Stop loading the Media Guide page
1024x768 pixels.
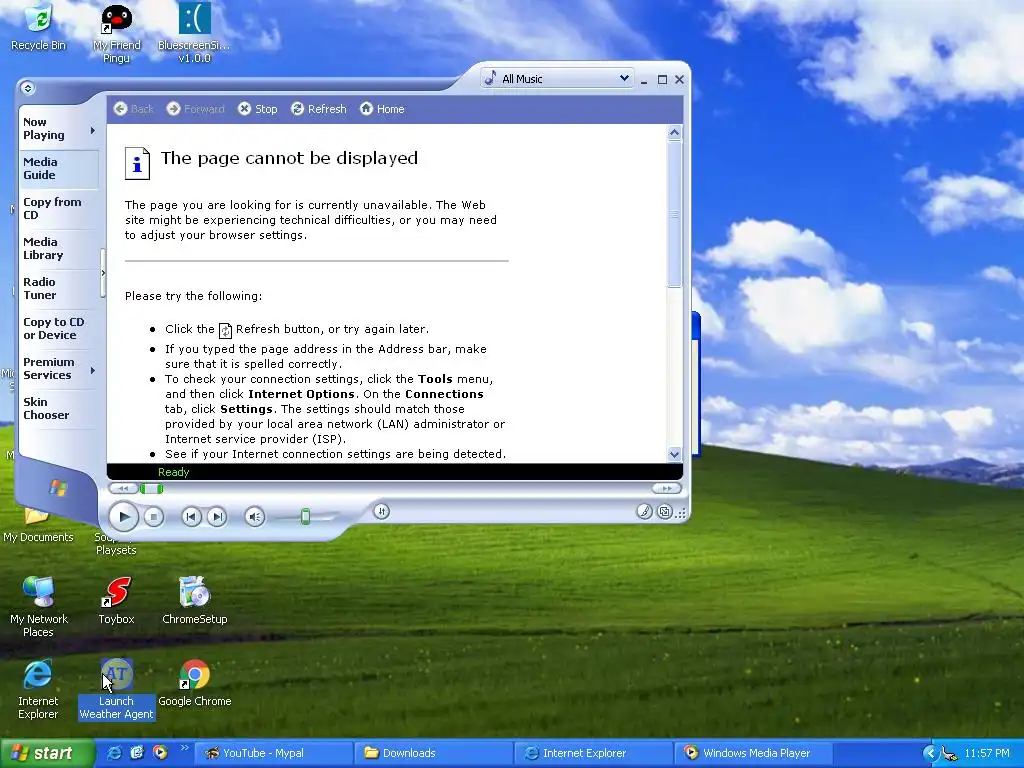coord(257,109)
